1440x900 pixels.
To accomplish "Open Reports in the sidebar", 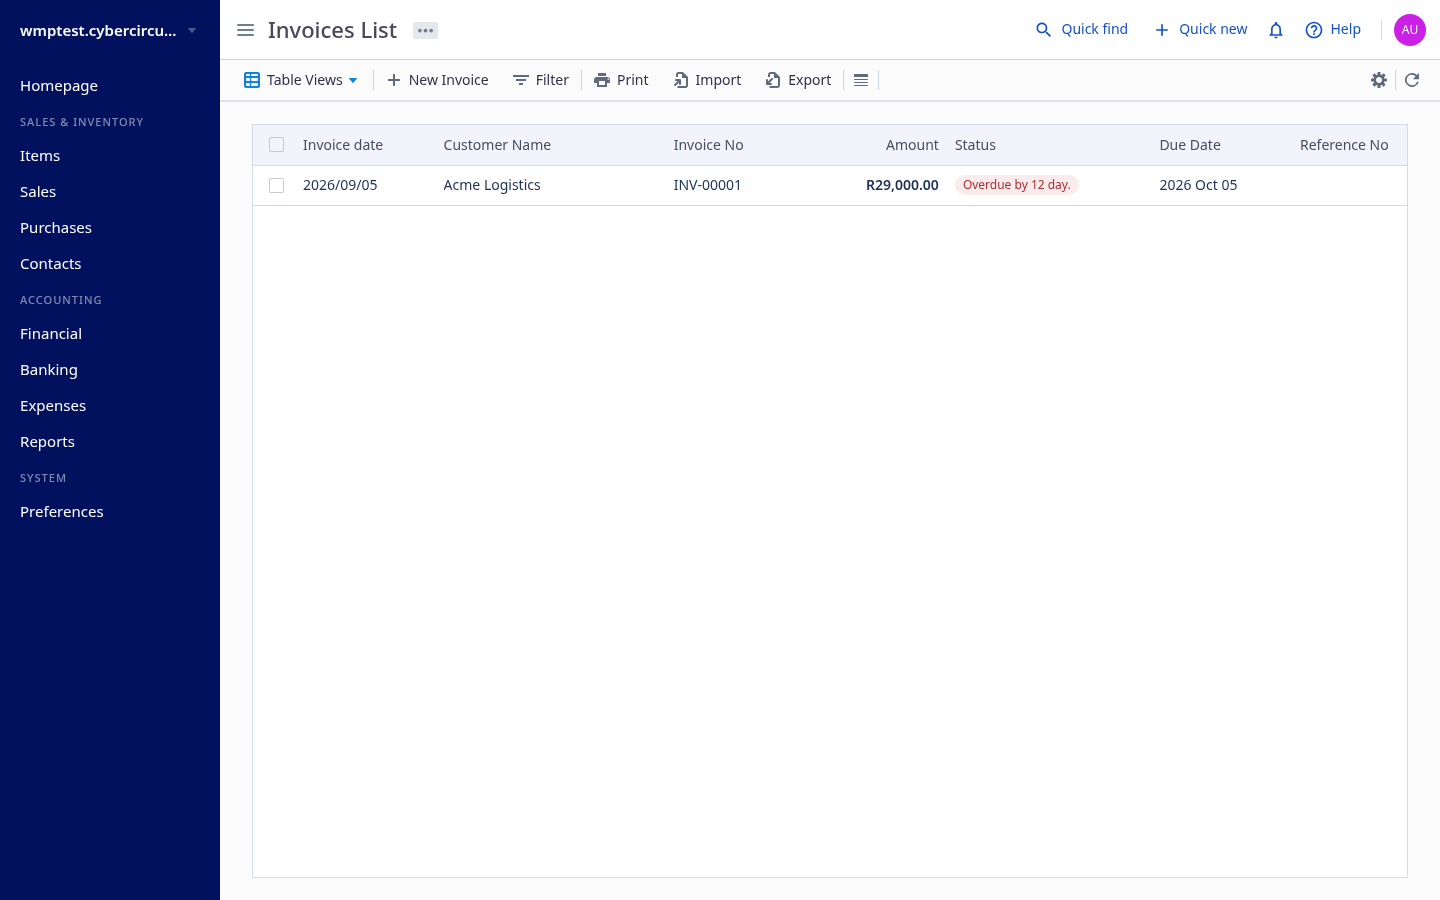I will coord(47,442).
